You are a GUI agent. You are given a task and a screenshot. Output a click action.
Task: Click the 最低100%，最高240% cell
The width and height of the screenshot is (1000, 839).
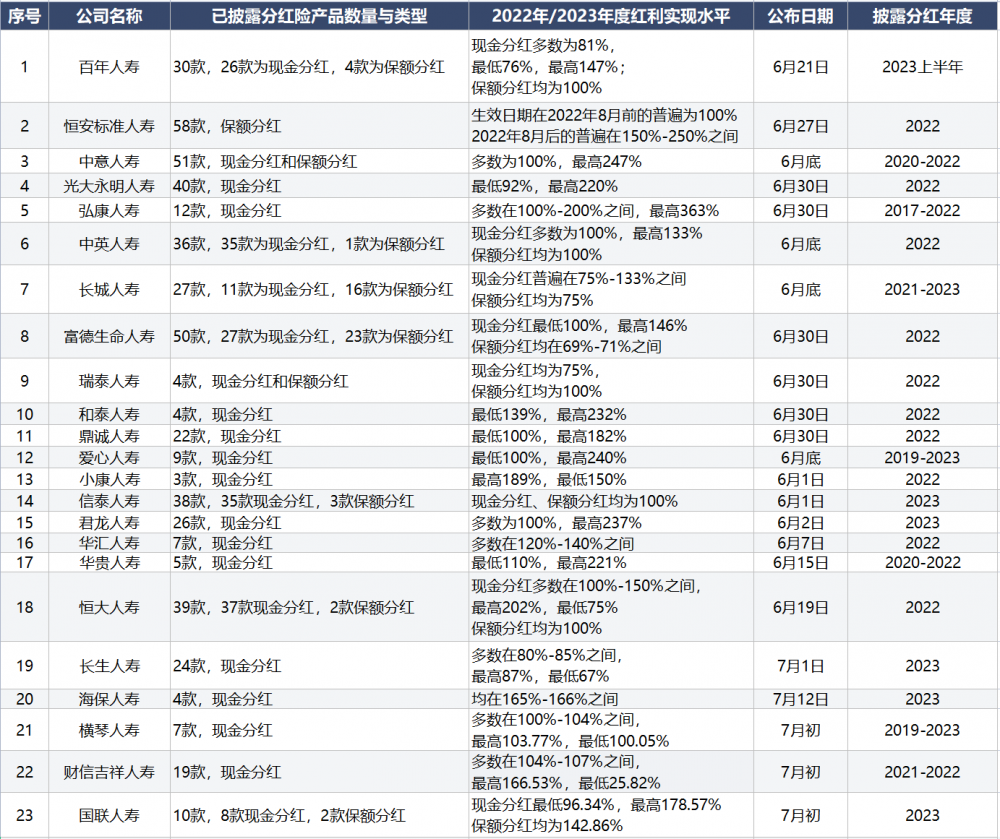coord(610,458)
